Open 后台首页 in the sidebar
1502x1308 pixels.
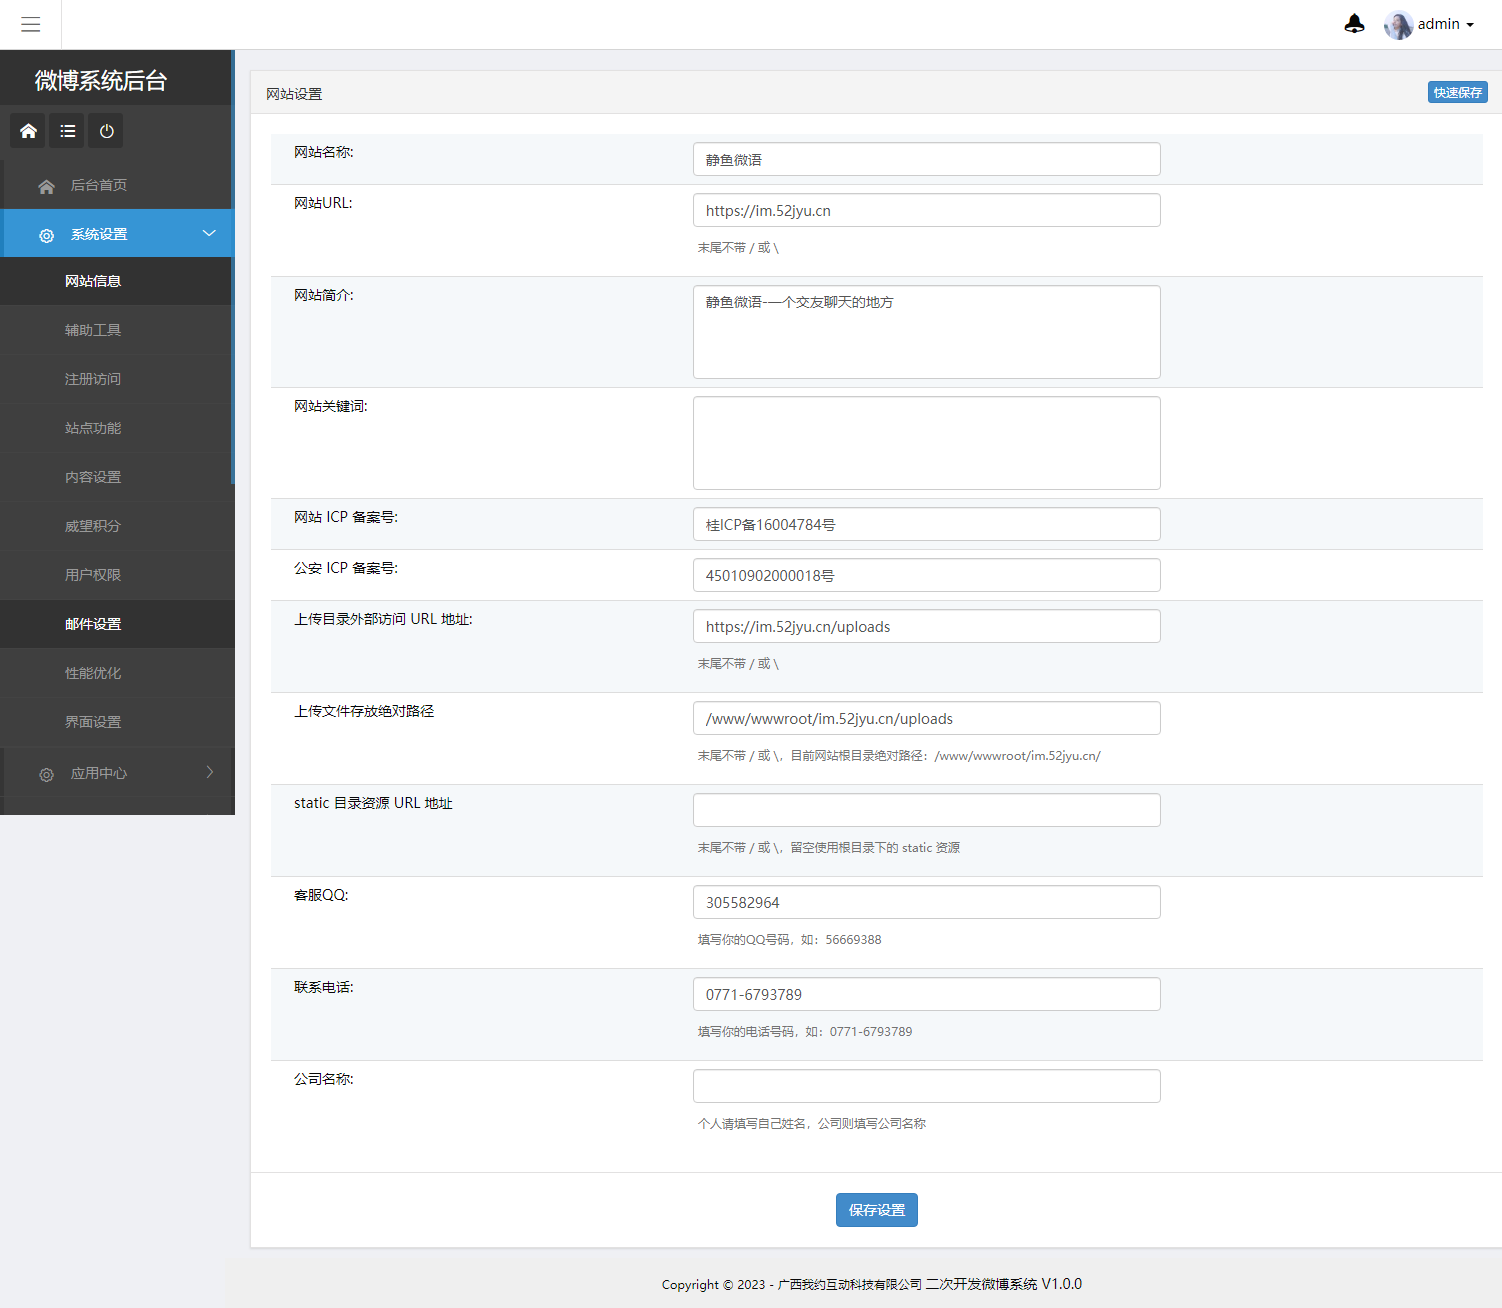point(98,185)
